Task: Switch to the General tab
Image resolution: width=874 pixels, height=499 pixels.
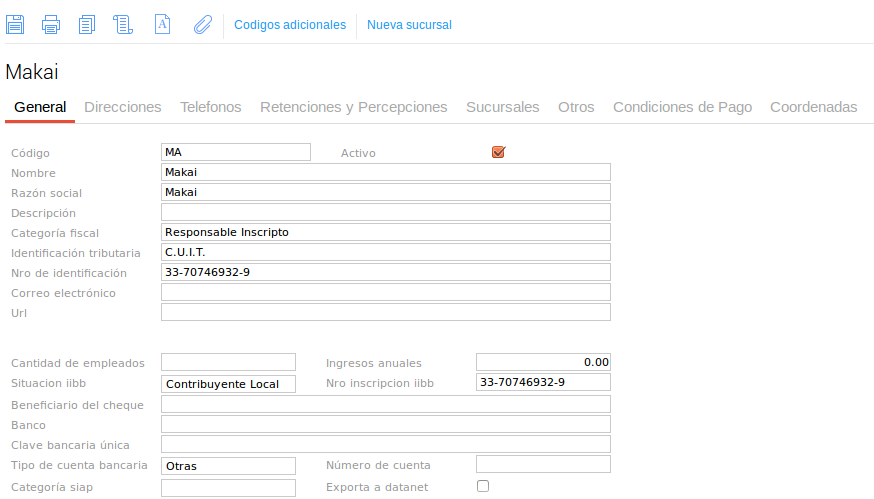Action: [x=40, y=107]
